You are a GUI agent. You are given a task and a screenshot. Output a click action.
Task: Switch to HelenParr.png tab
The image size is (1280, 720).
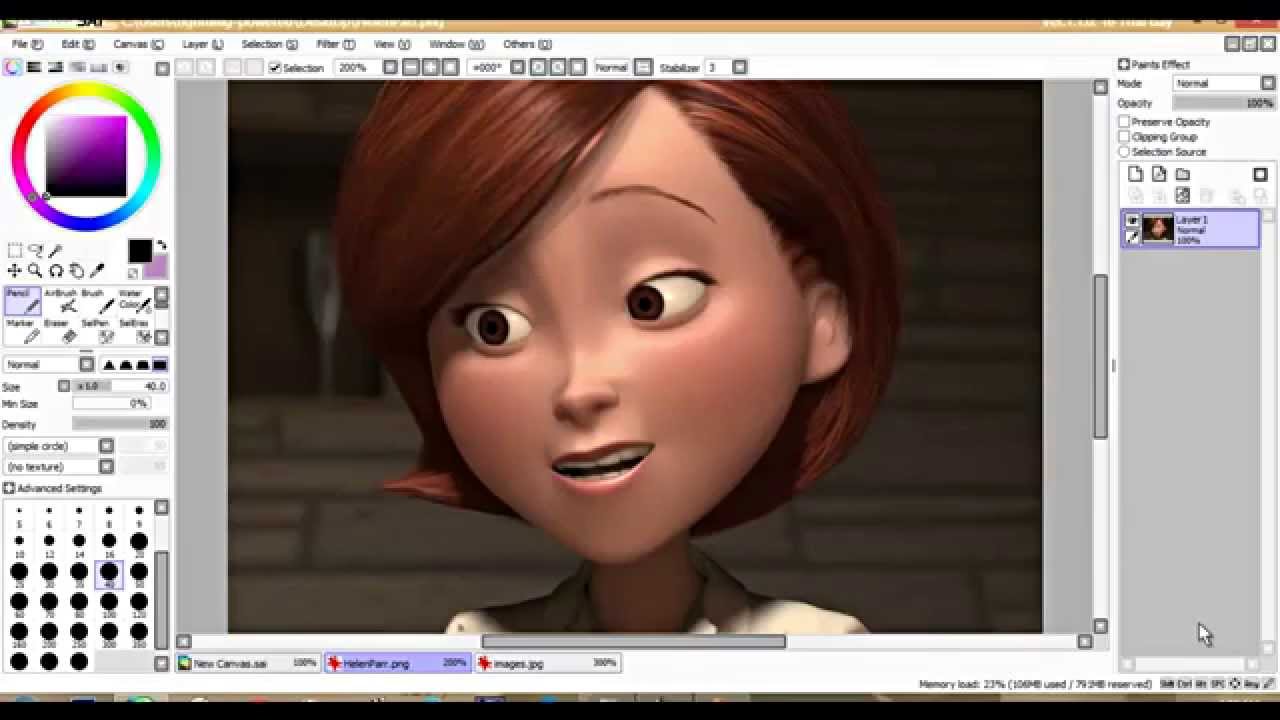tap(397, 663)
